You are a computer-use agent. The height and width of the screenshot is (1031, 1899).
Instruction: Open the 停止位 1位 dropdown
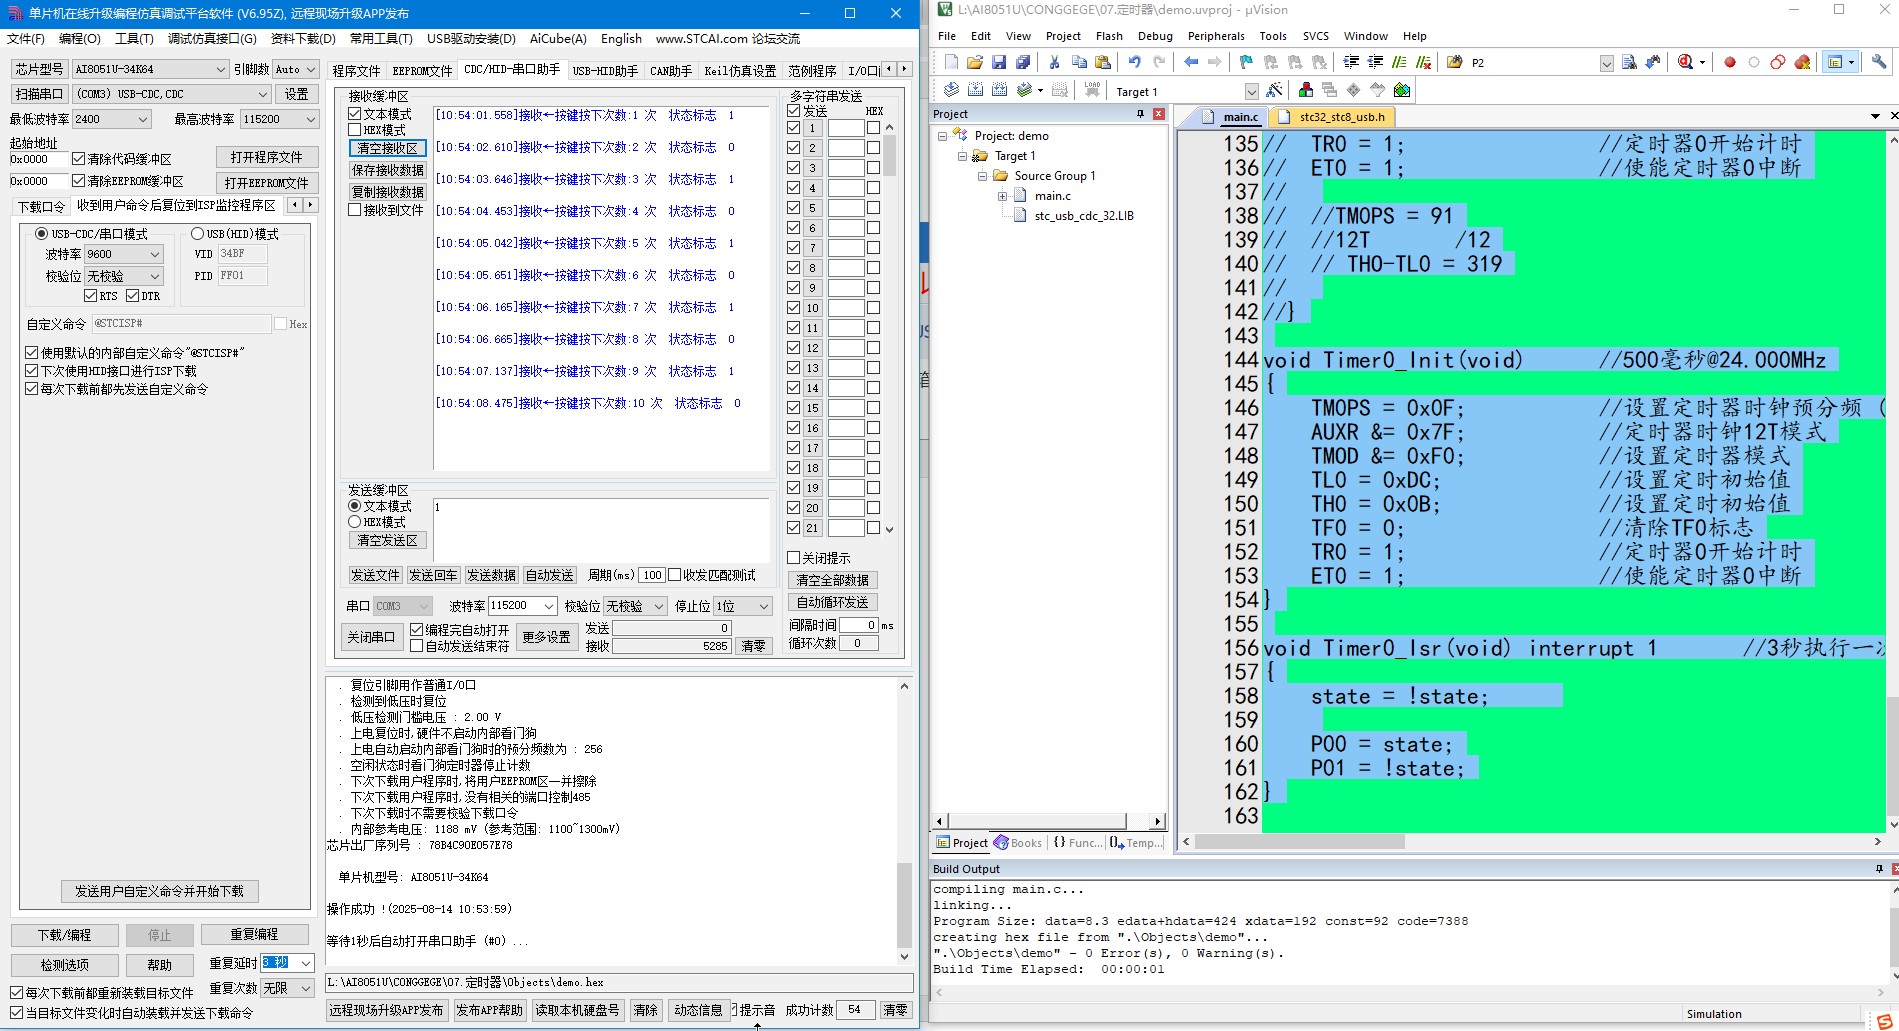764,606
